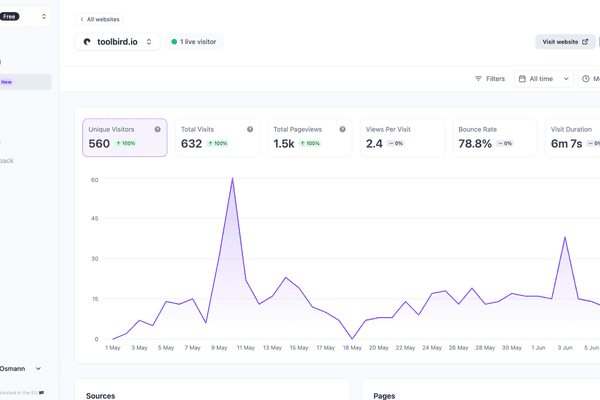Click the toolbird.io logo icon
Viewport: 600px width, 400px height.
pyautogui.click(x=87, y=42)
